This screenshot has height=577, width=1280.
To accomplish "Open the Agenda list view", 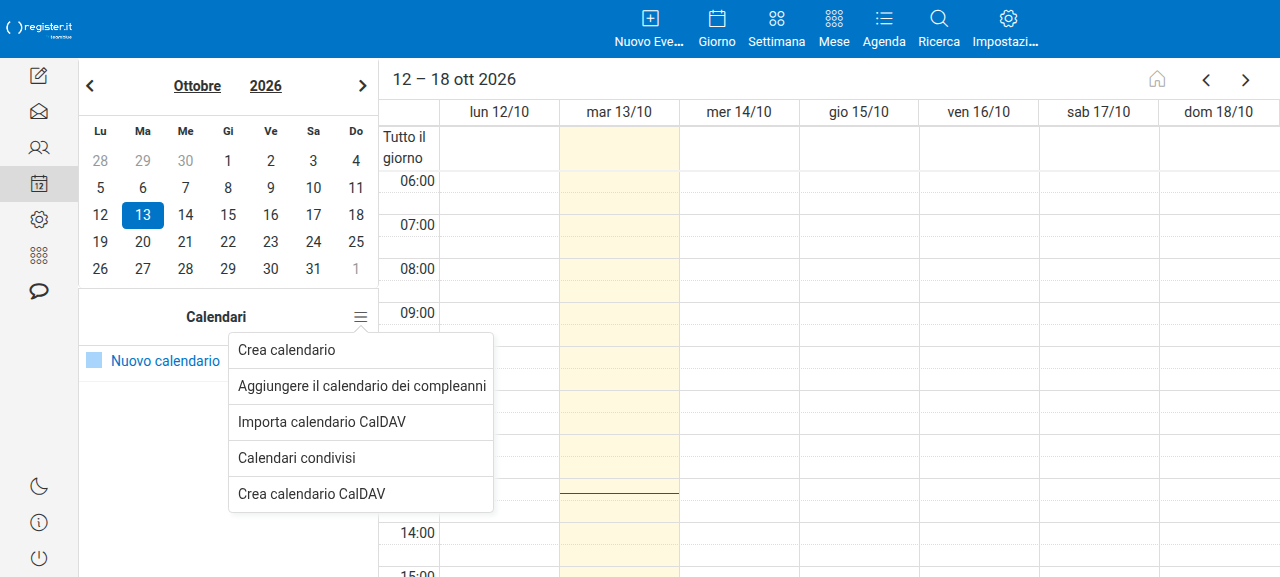I will (x=884, y=29).
